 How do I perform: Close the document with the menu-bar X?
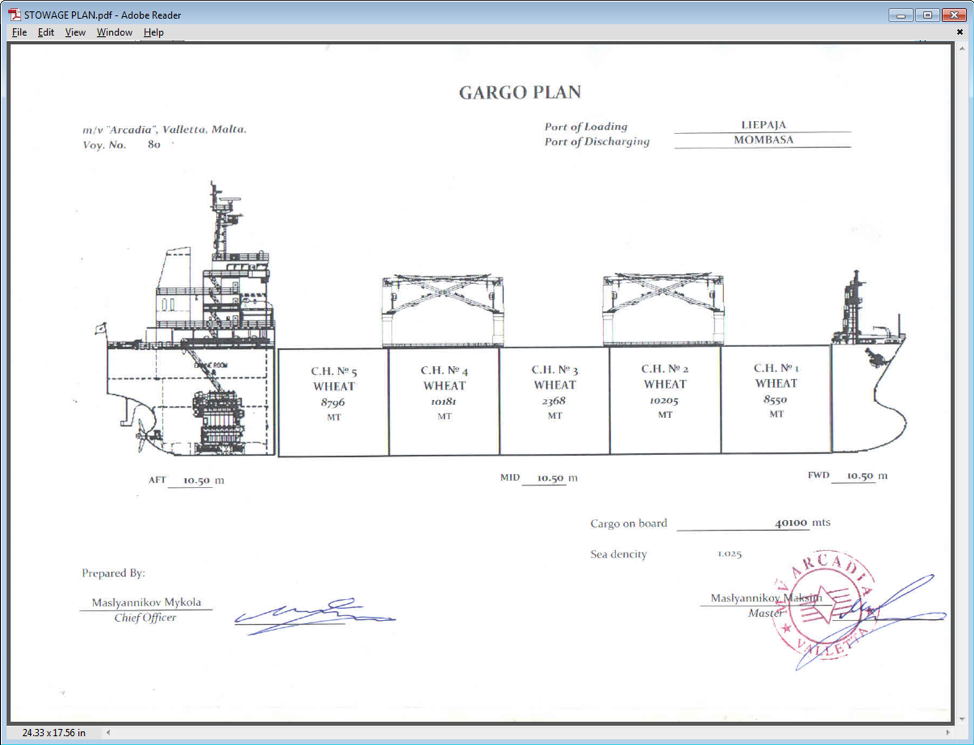pos(960,32)
